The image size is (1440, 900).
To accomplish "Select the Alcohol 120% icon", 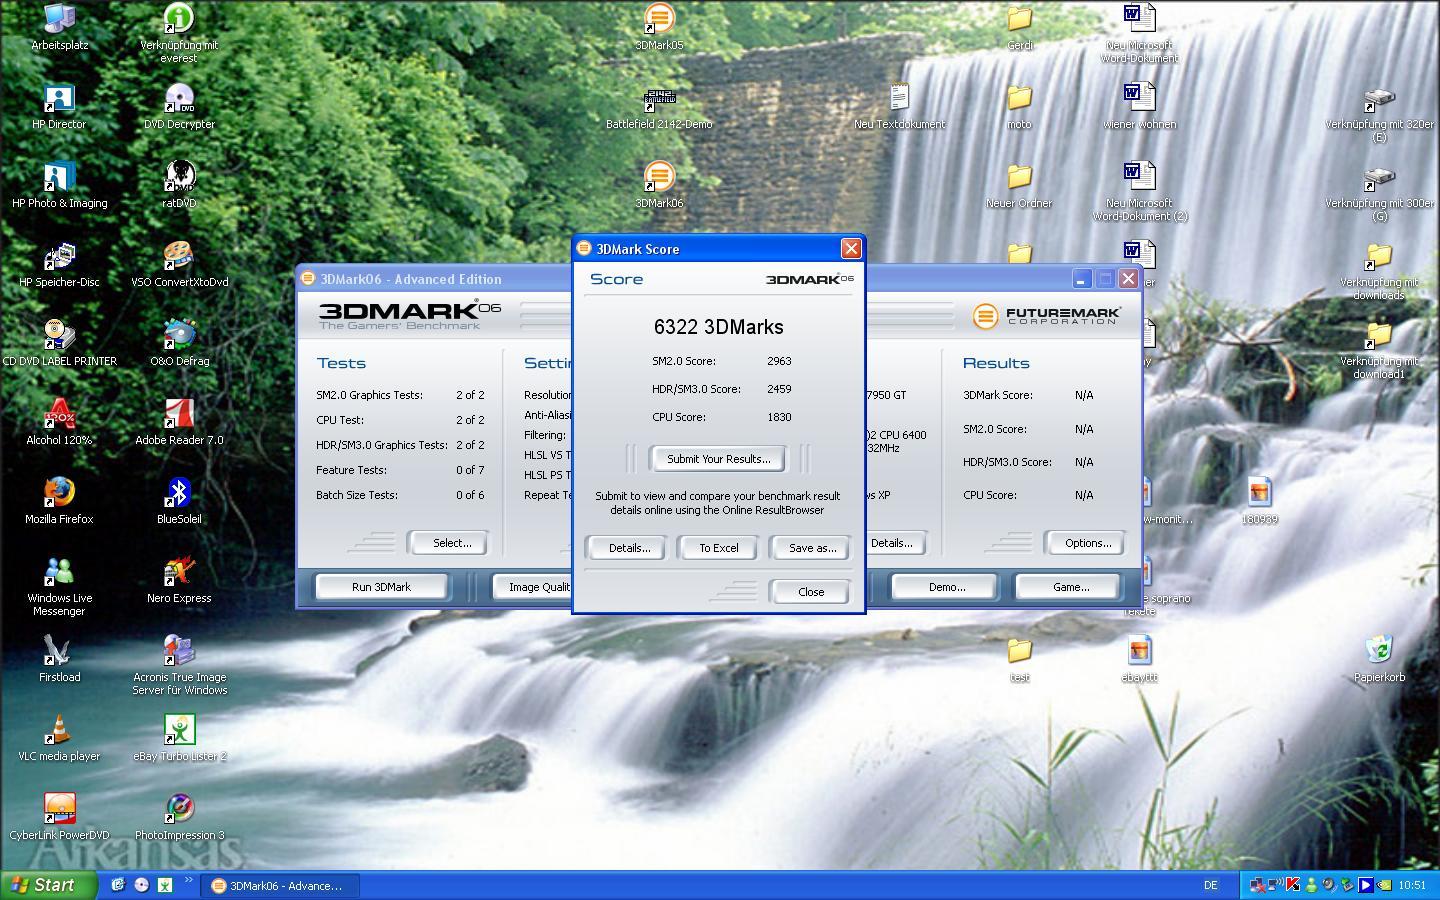I will [x=59, y=422].
